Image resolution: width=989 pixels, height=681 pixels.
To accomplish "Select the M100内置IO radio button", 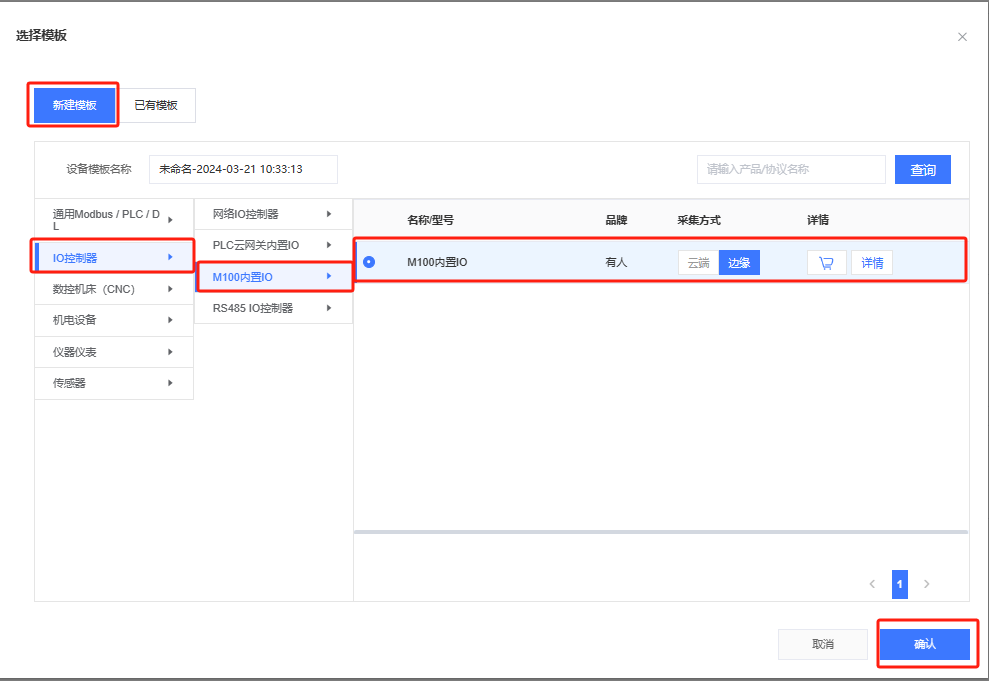I will (369, 262).
